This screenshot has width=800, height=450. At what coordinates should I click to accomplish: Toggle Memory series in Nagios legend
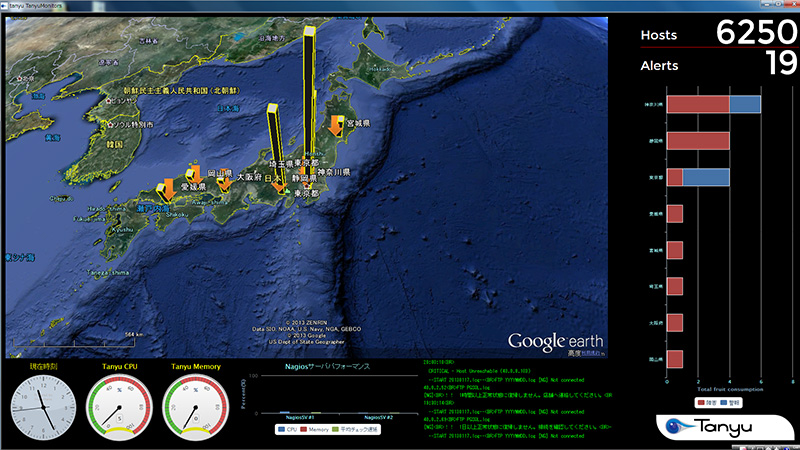tap(315, 430)
